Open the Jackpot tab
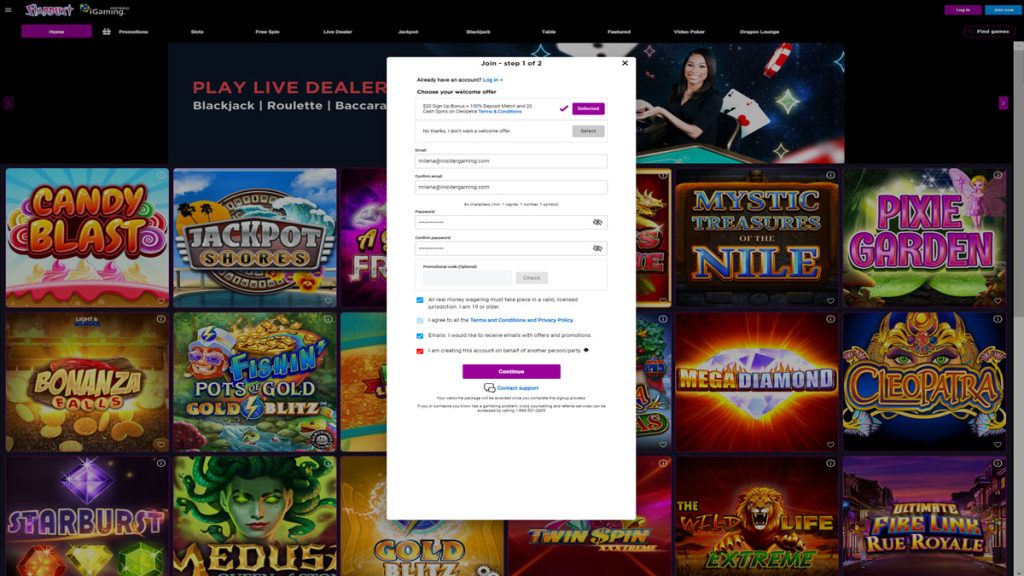Screen dimensions: 1024x576 [408, 31]
